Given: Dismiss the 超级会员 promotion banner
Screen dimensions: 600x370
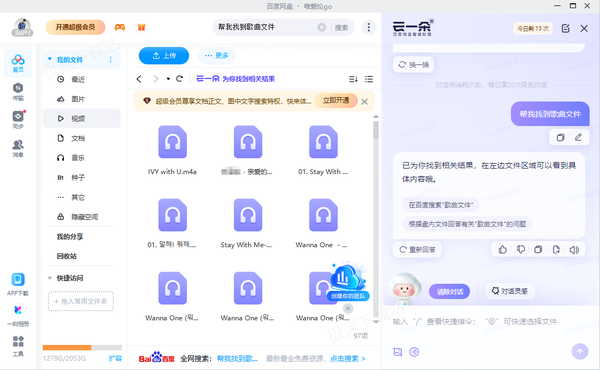Looking at the screenshot, I should [364, 101].
